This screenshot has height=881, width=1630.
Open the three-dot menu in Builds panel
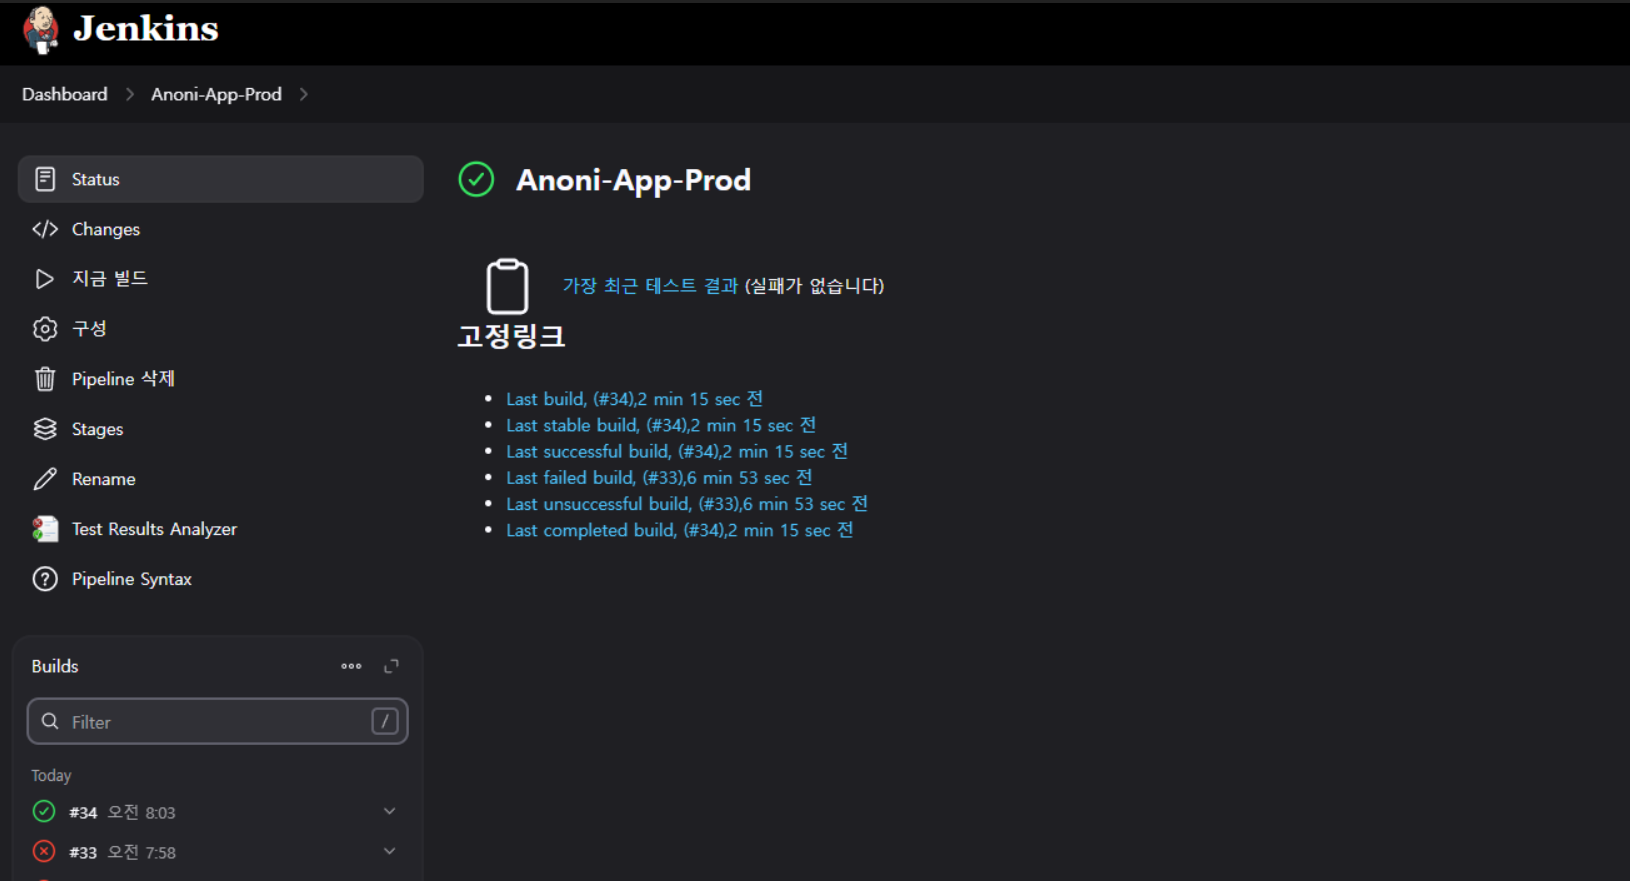pyautogui.click(x=351, y=666)
